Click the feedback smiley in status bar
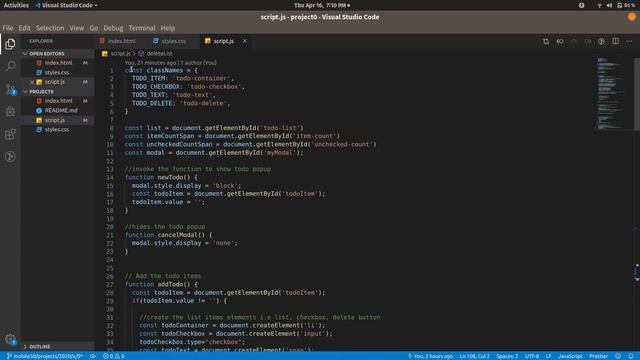 (618, 356)
